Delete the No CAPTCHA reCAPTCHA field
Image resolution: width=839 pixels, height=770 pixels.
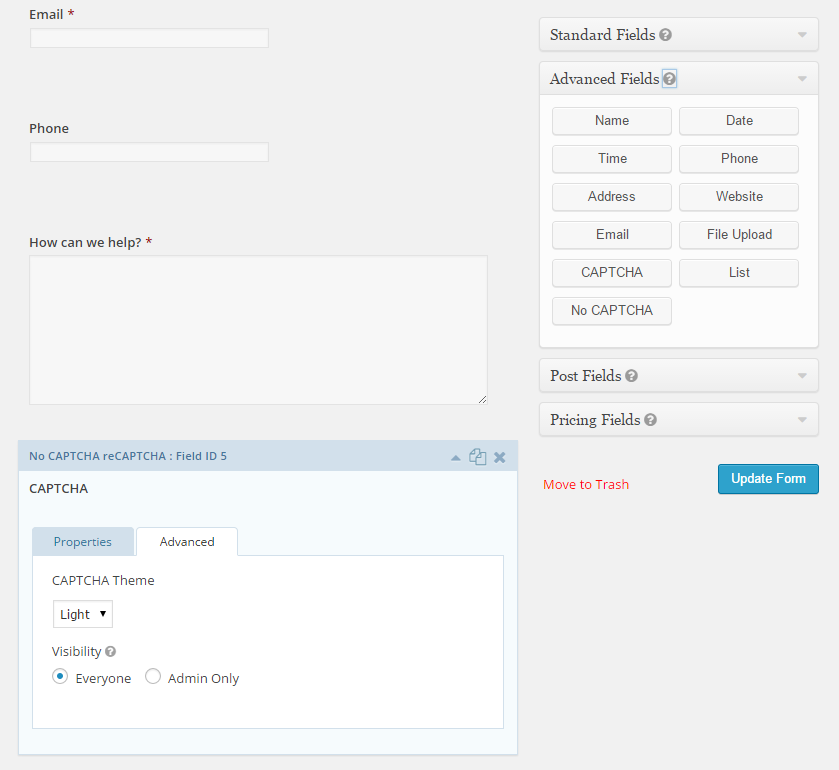[500, 457]
